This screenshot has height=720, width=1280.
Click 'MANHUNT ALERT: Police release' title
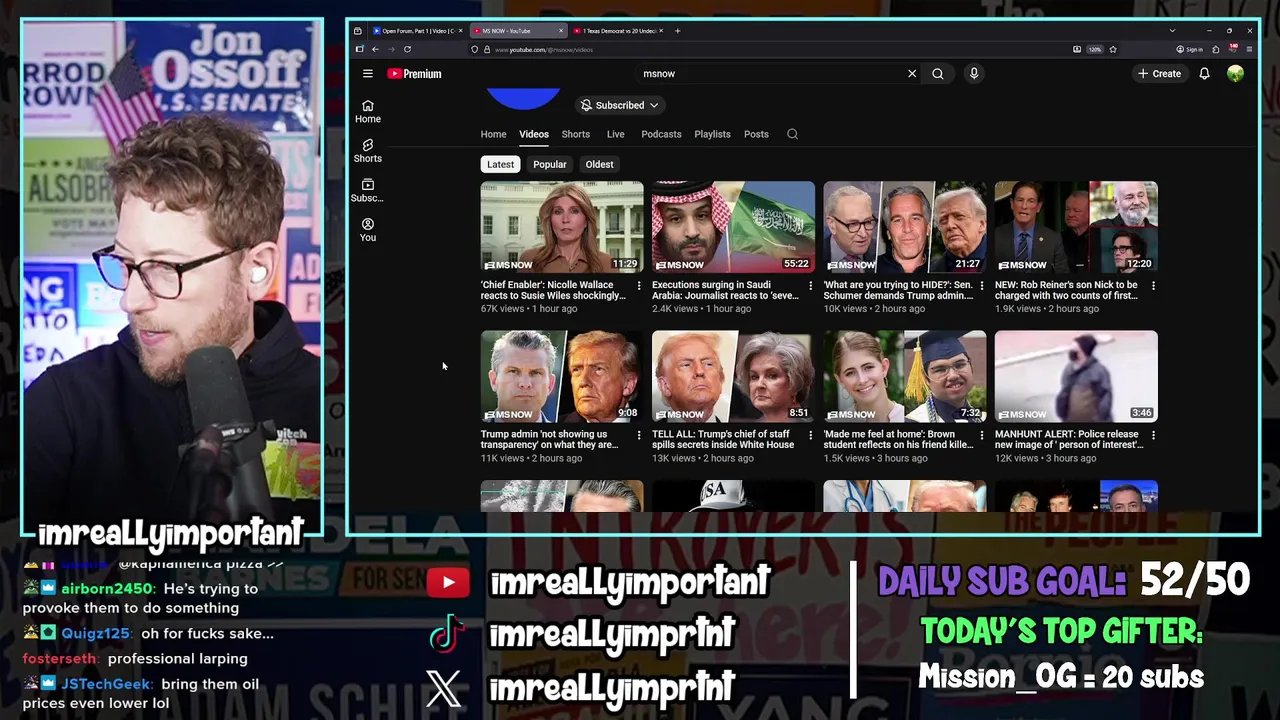(1068, 439)
